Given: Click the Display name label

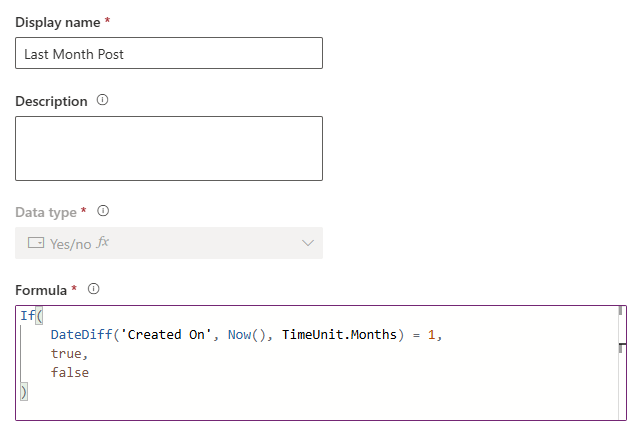Looking at the screenshot, I should pos(55,21).
